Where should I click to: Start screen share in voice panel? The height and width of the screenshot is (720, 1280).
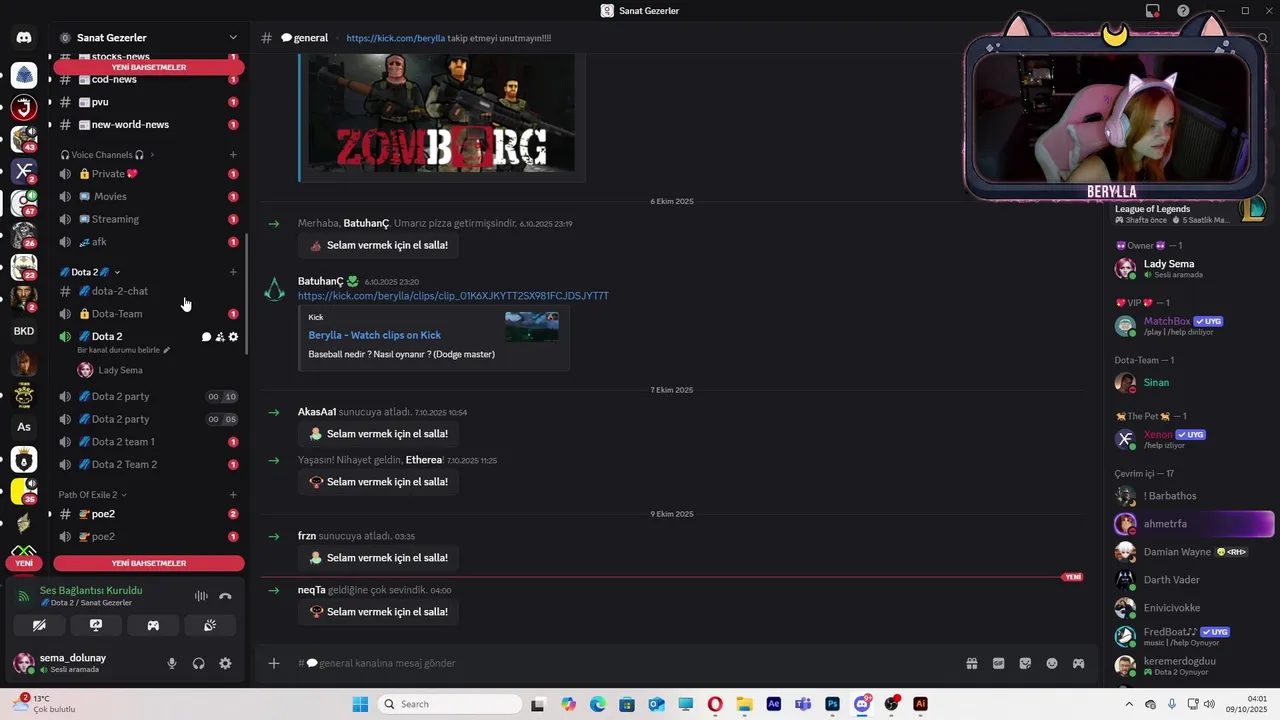(96, 625)
